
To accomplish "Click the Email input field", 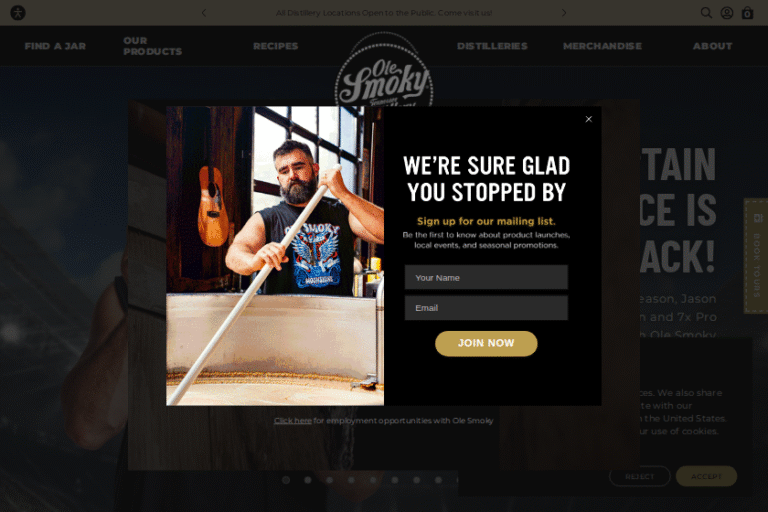I will click(x=486, y=308).
